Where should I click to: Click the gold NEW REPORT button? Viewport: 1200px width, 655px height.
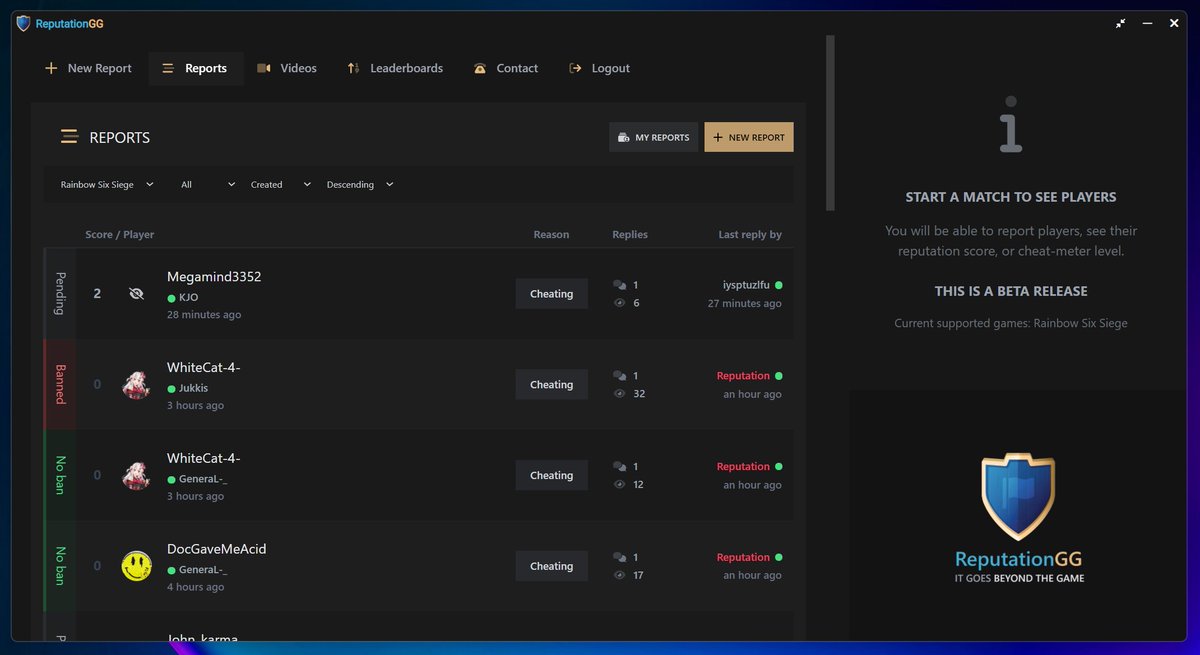[x=749, y=137]
